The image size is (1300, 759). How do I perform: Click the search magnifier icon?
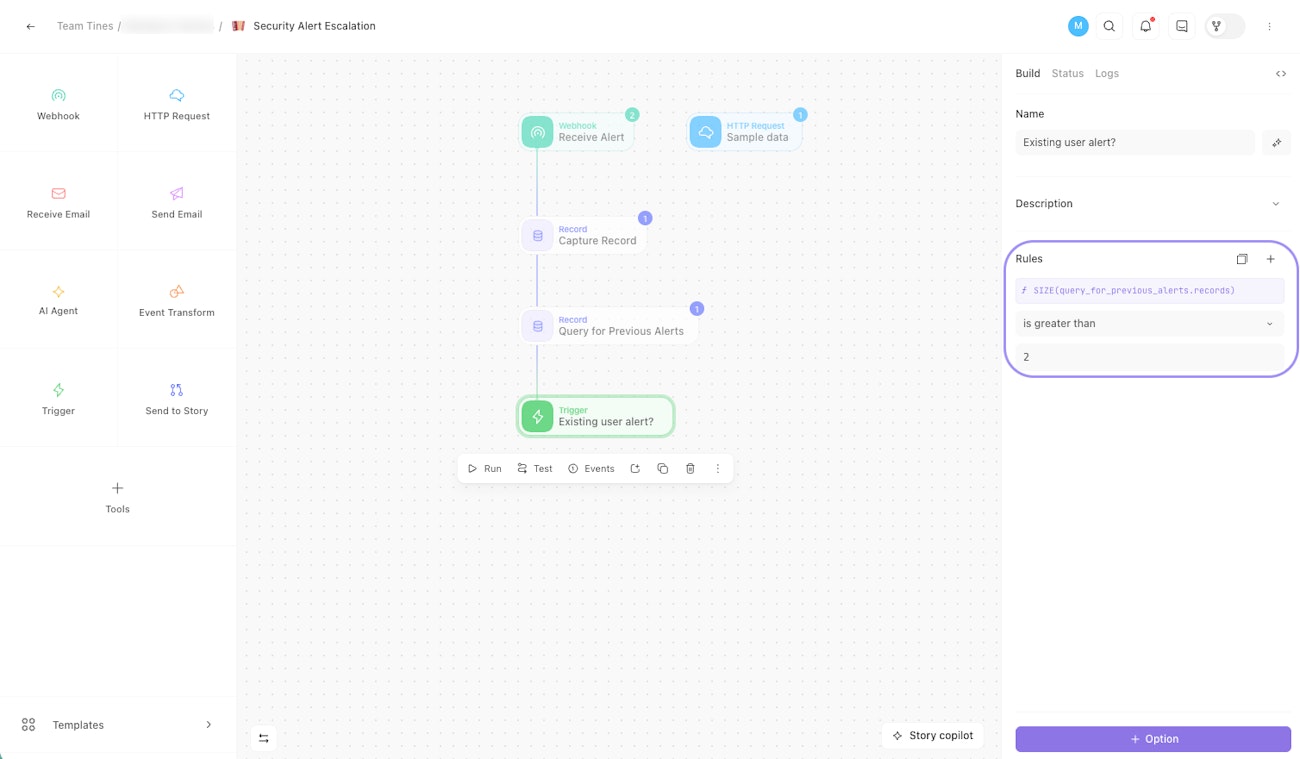(x=1109, y=27)
